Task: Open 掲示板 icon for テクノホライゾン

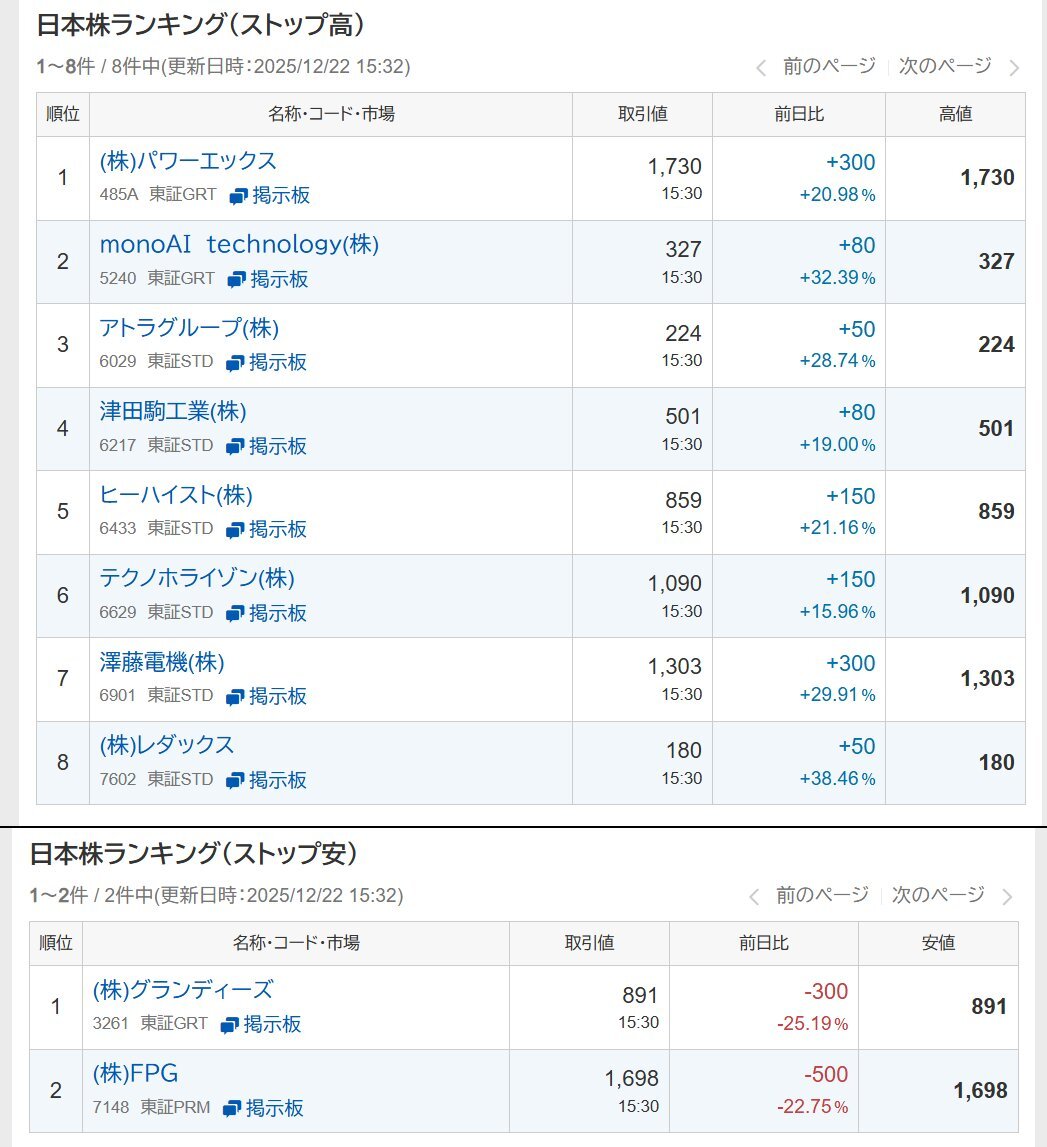Action: click(235, 613)
